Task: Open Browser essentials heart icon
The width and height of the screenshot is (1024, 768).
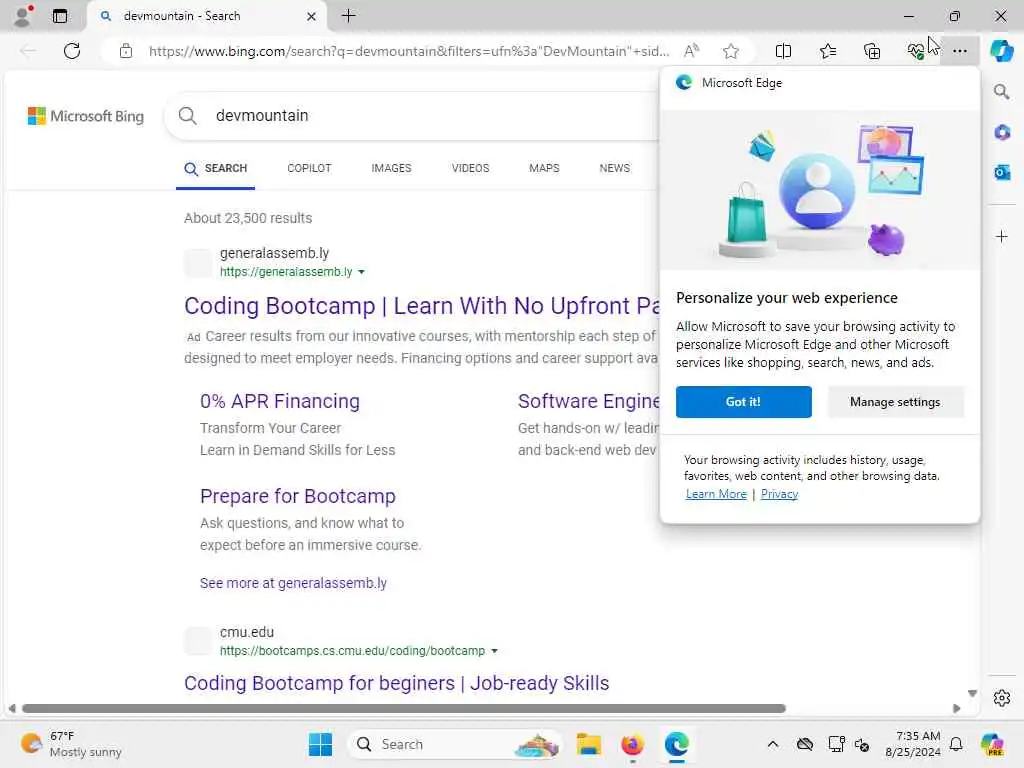Action: 916,51
